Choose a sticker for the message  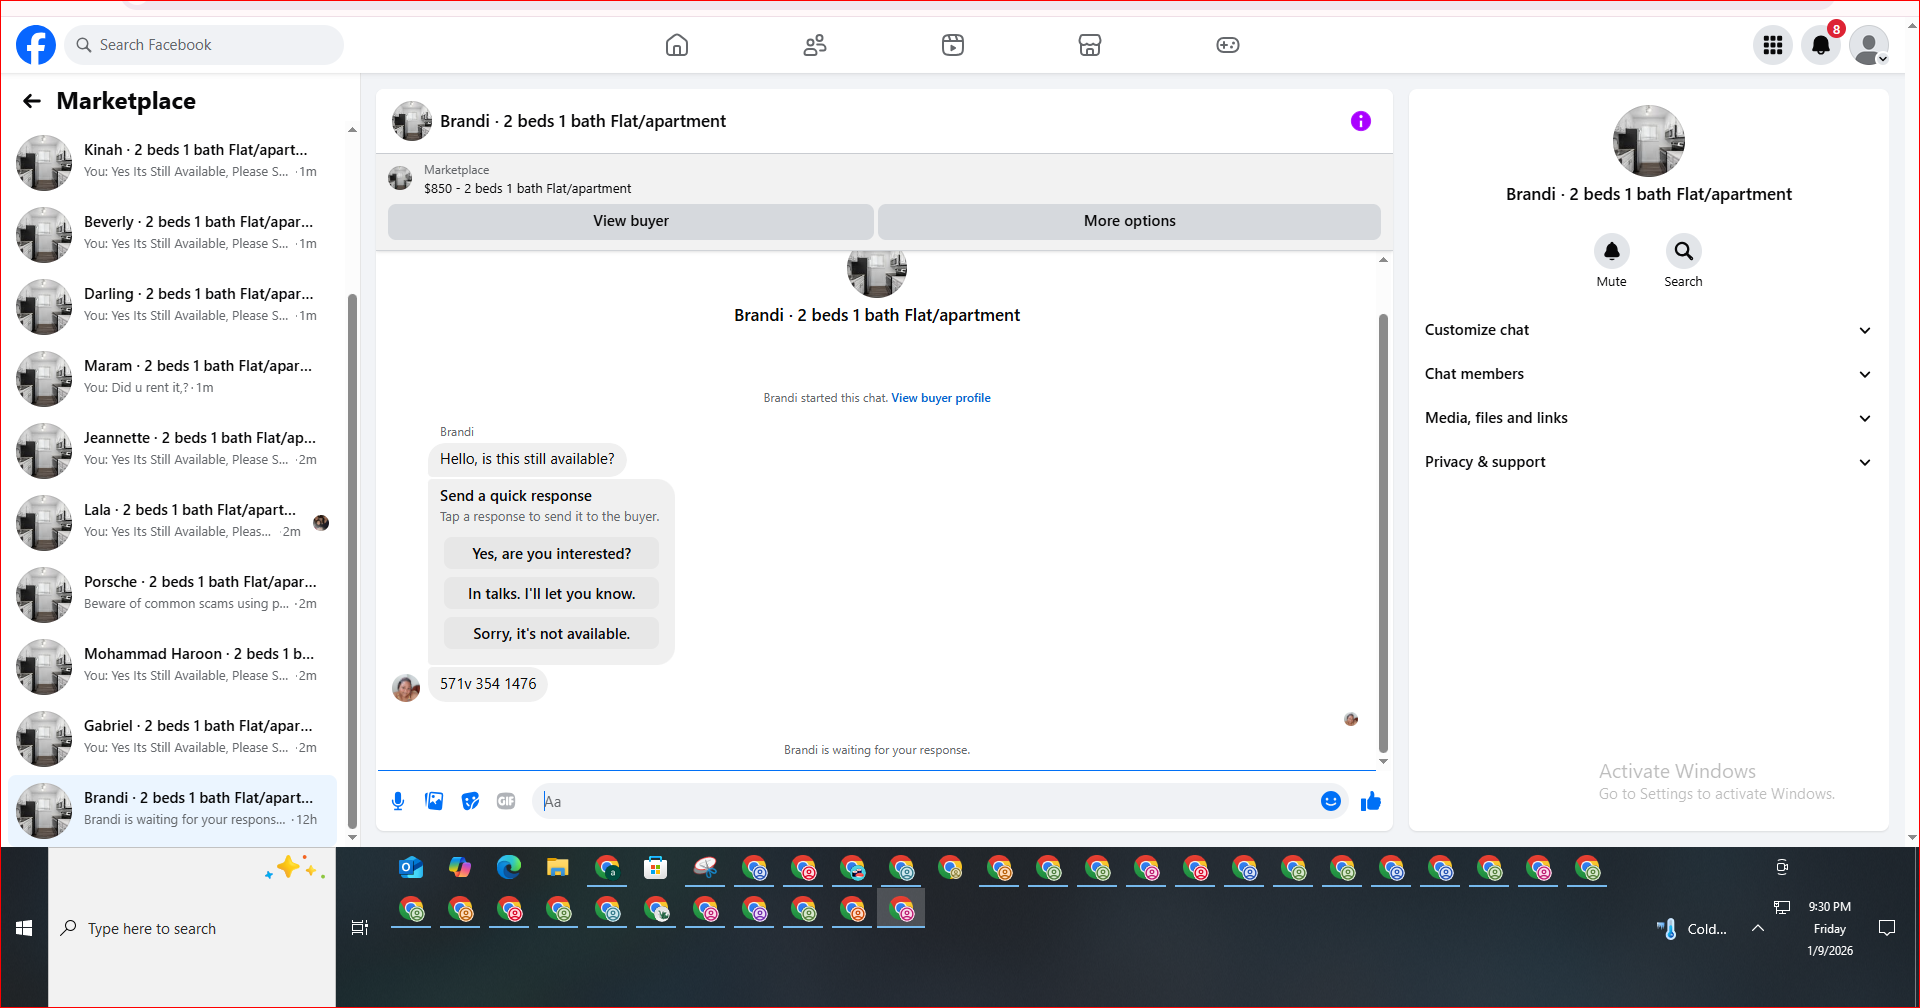tap(470, 801)
